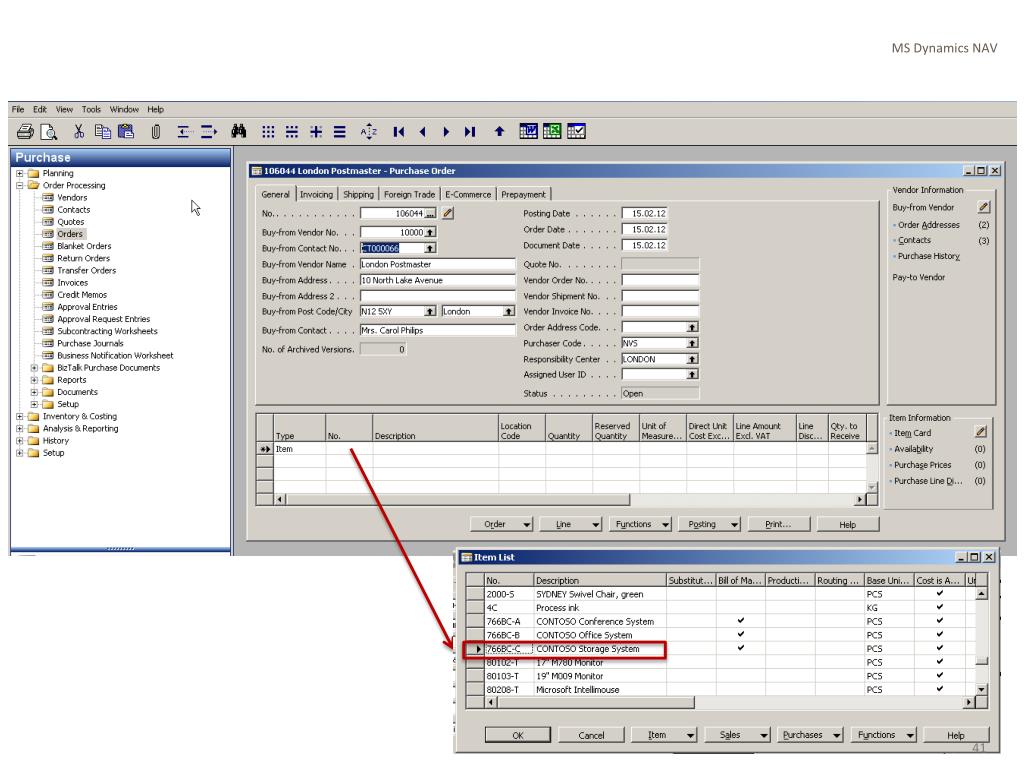1024x768 pixels.
Task: Click the Vendors icon in navigation tree
Action: click(48, 197)
